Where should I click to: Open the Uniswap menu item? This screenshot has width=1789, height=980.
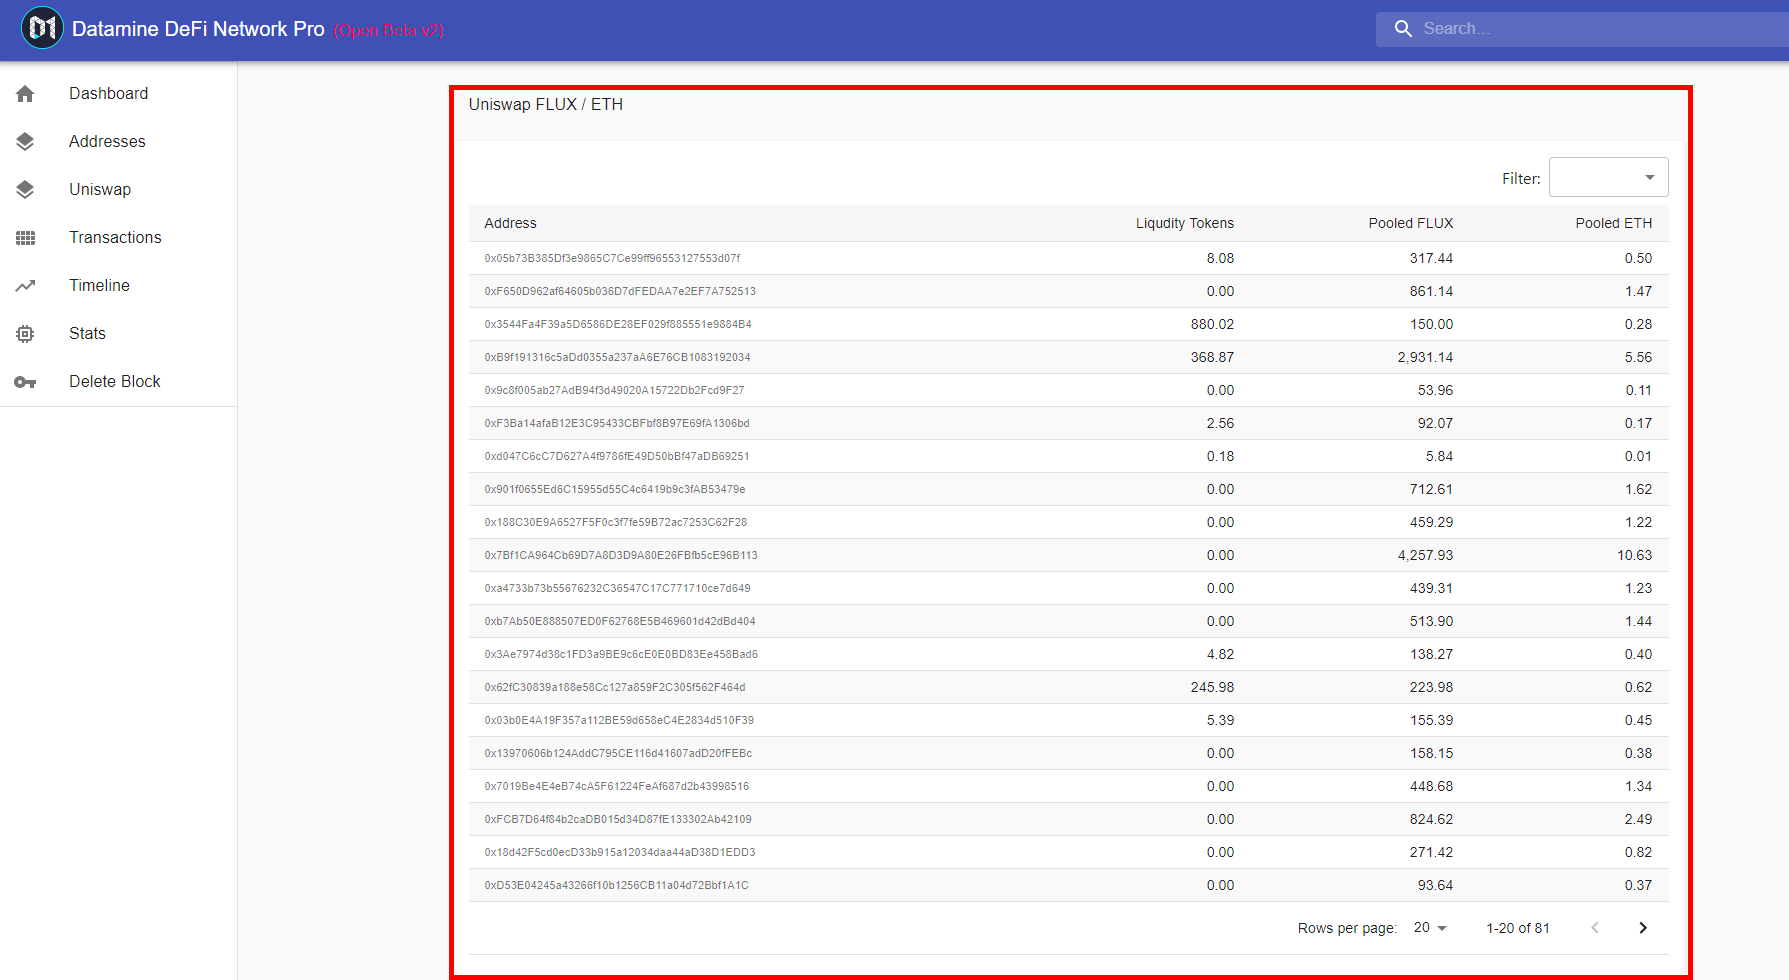pyautogui.click(x=118, y=190)
